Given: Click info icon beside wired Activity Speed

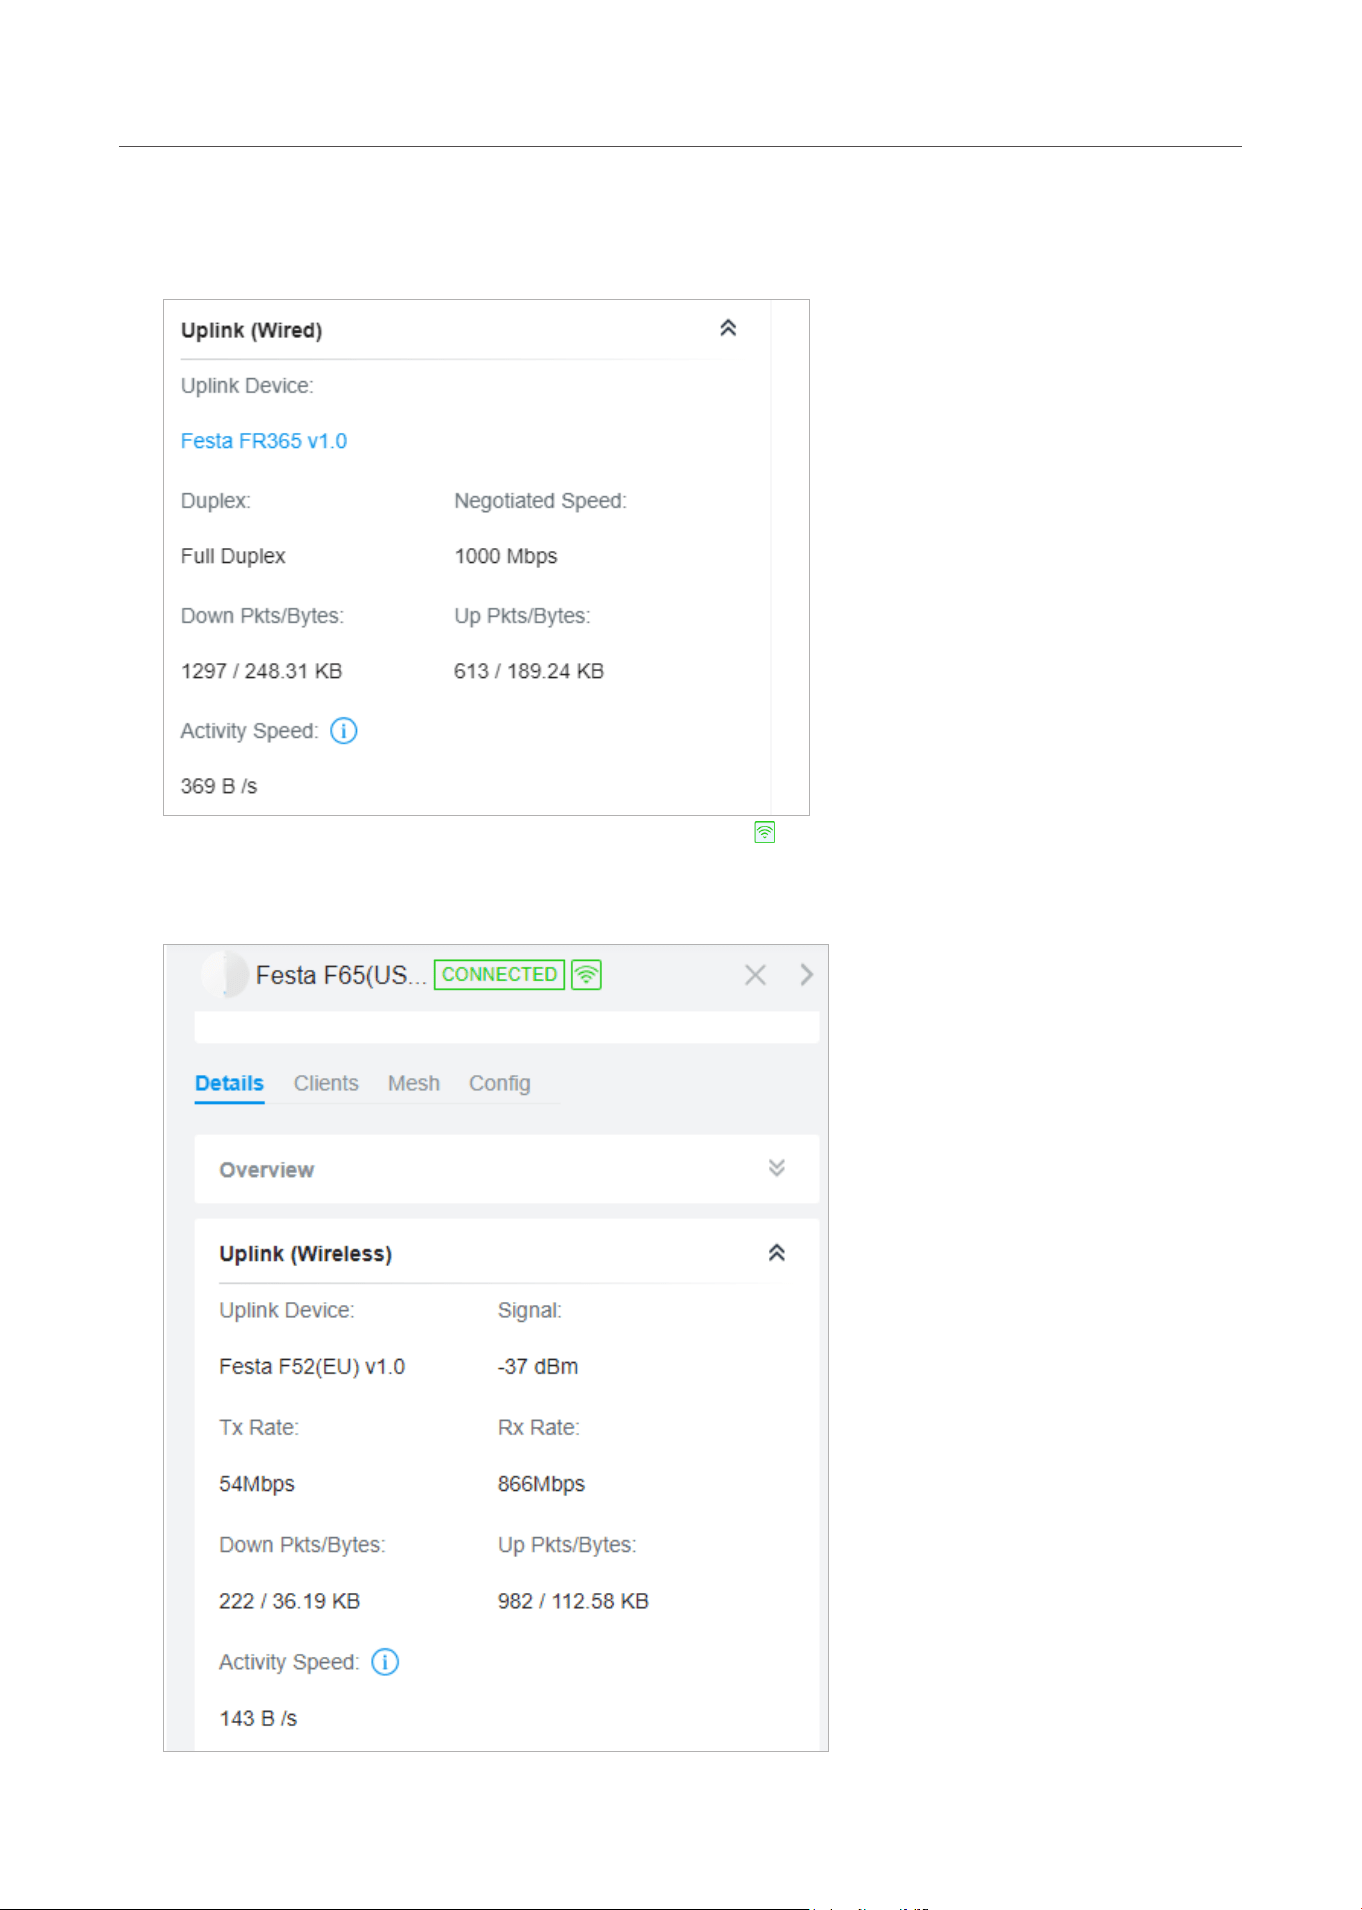Looking at the screenshot, I should (x=343, y=731).
